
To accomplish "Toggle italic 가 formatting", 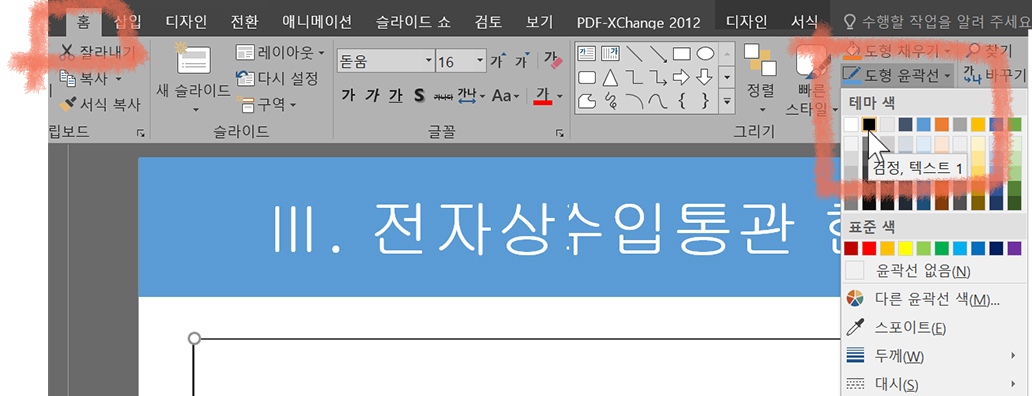I will [372, 96].
